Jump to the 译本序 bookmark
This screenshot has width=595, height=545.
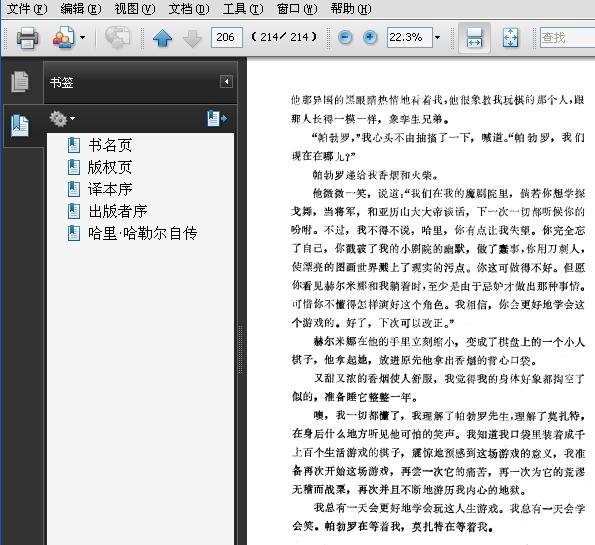coord(110,189)
